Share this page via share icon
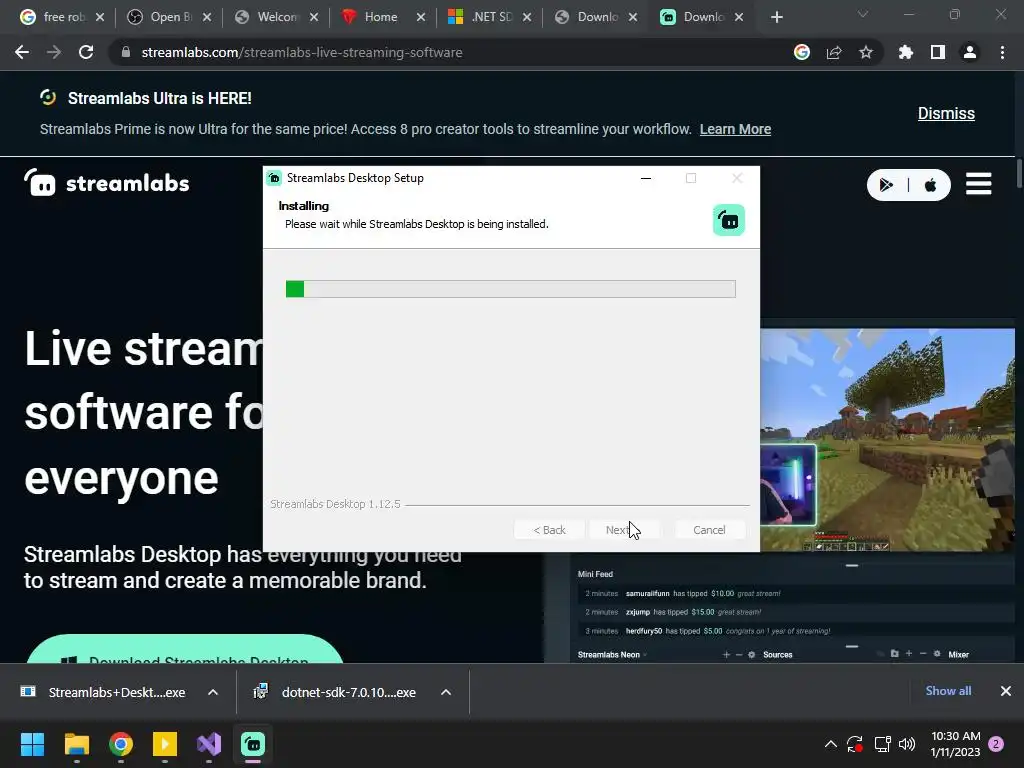This screenshot has width=1024, height=768. tap(834, 52)
